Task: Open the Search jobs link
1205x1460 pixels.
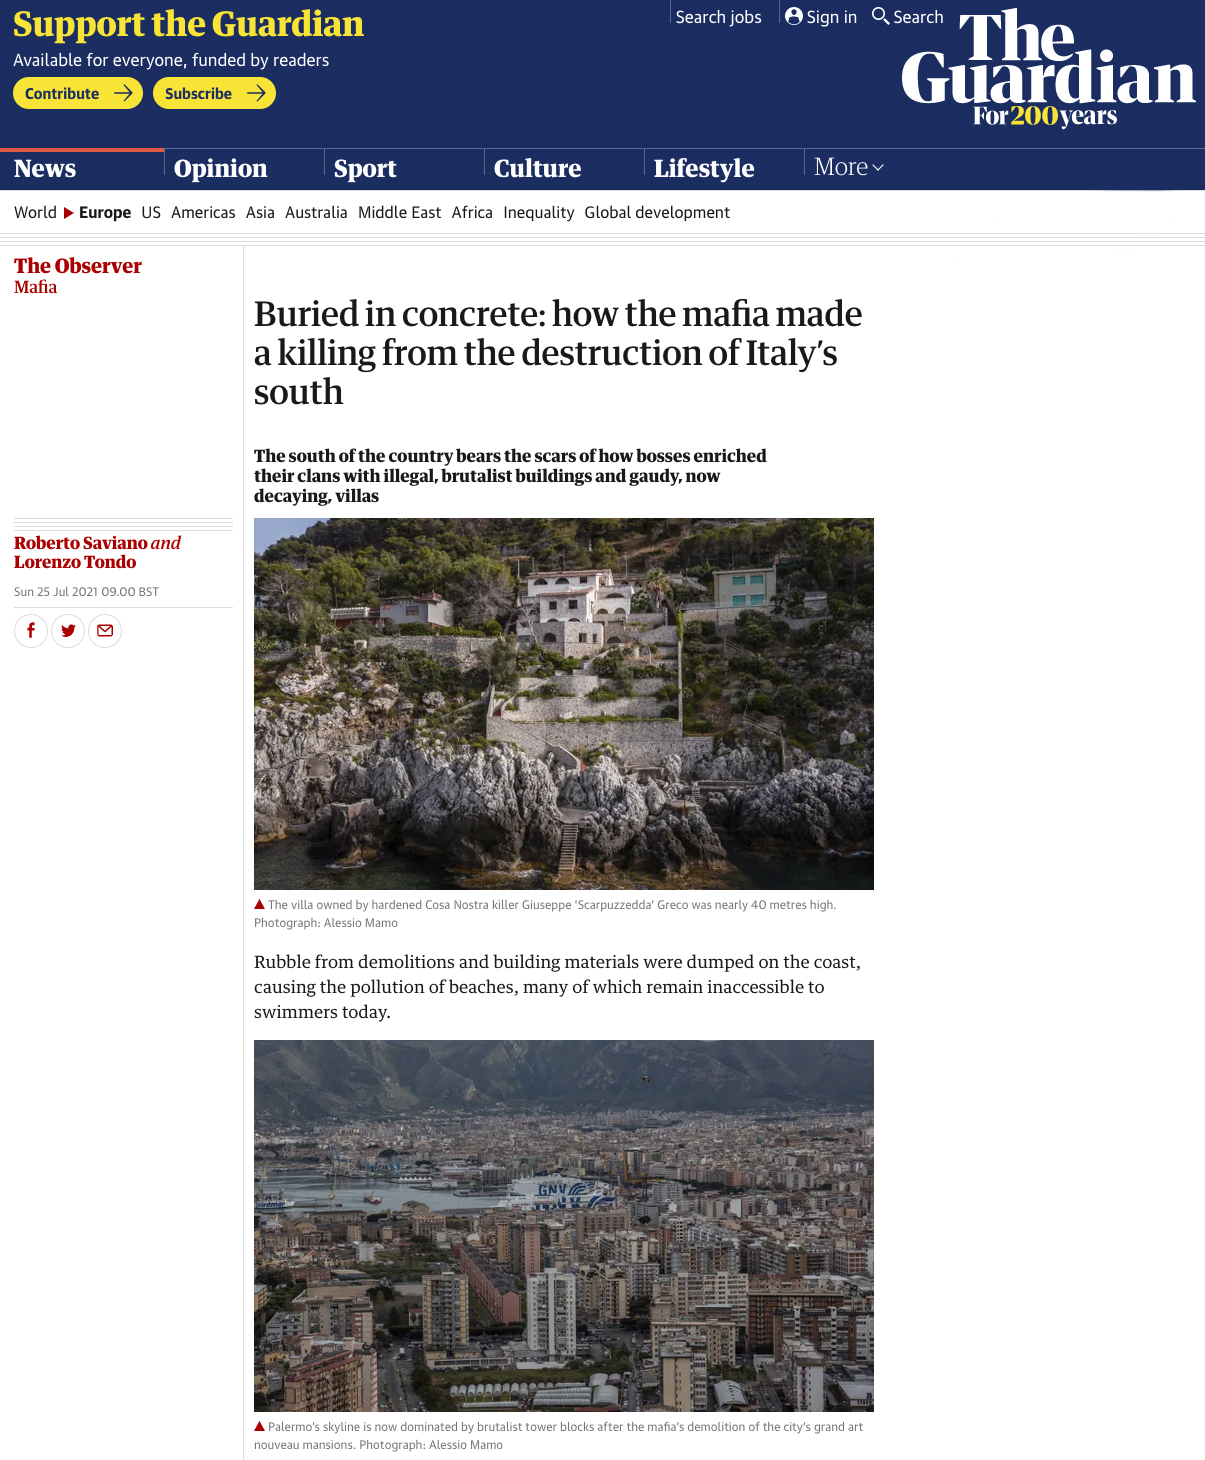Action: [718, 17]
